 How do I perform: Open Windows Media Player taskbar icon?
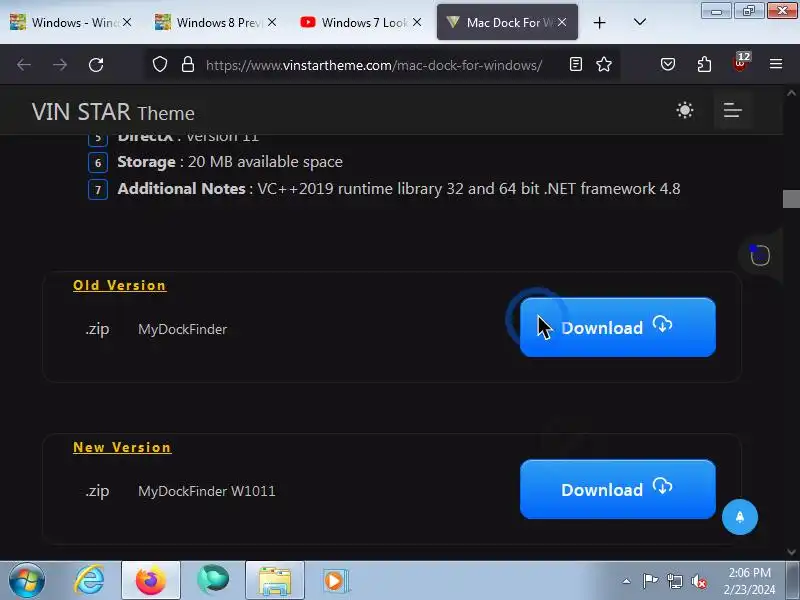click(x=336, y=580)
